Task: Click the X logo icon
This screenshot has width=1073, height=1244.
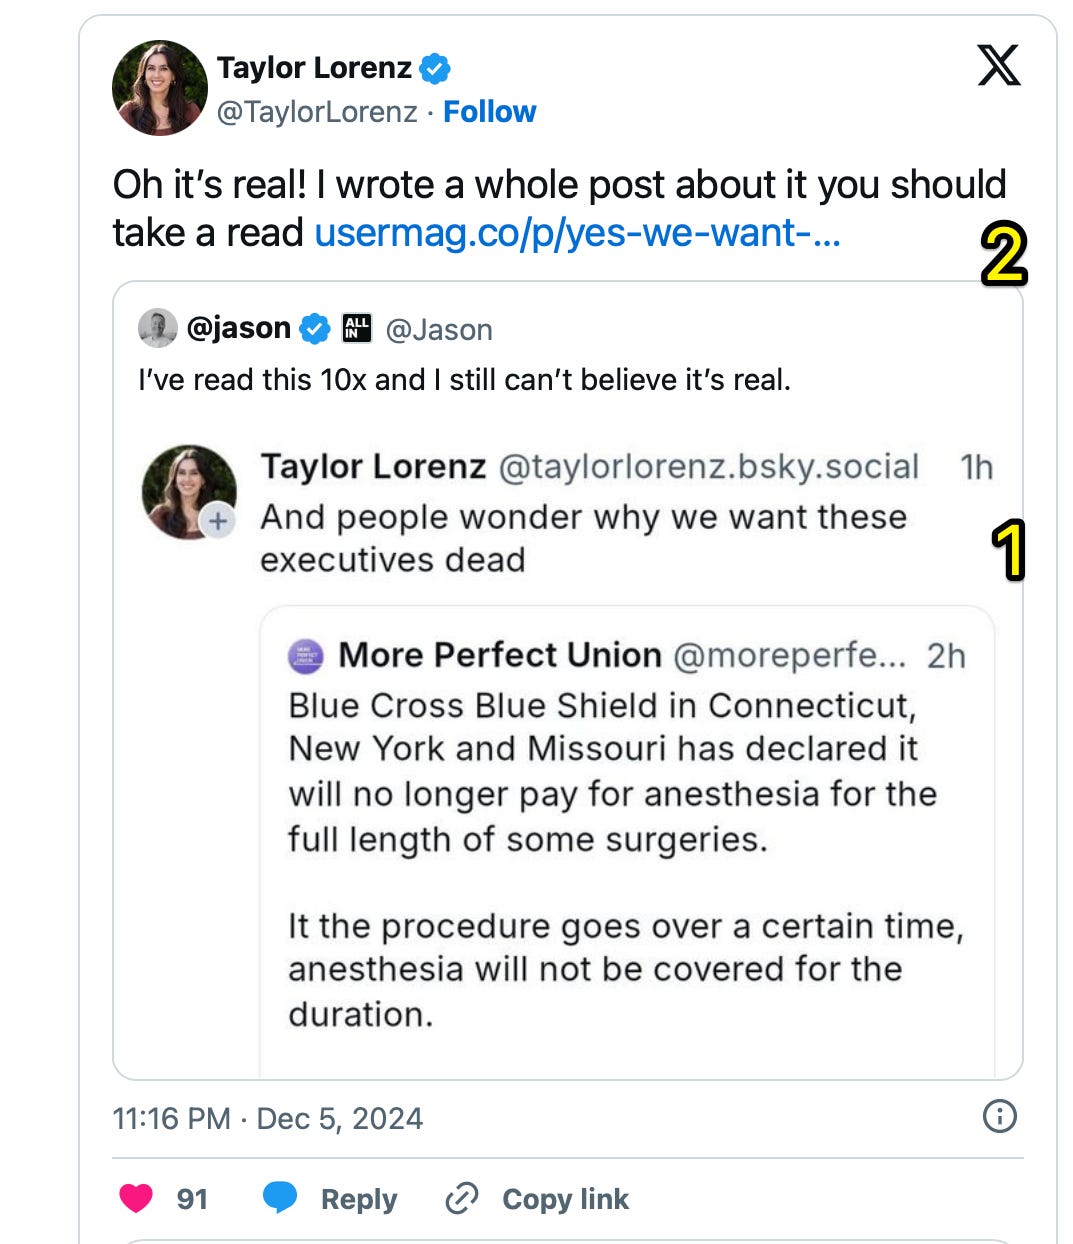Action: pyautogui.click(x=998, y=66)
